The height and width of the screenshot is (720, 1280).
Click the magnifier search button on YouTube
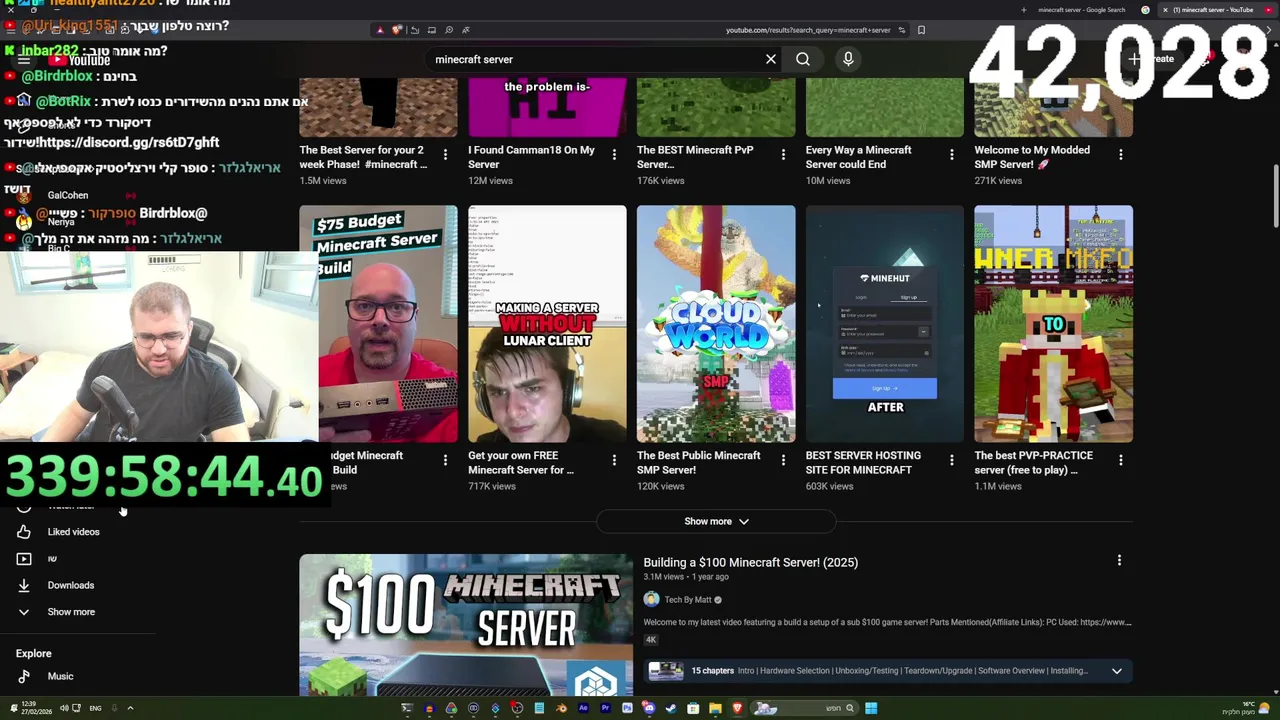coord(803,59)
